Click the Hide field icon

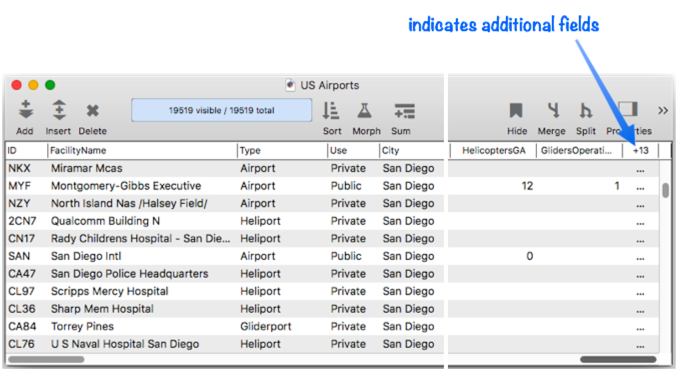pos(516,111)
